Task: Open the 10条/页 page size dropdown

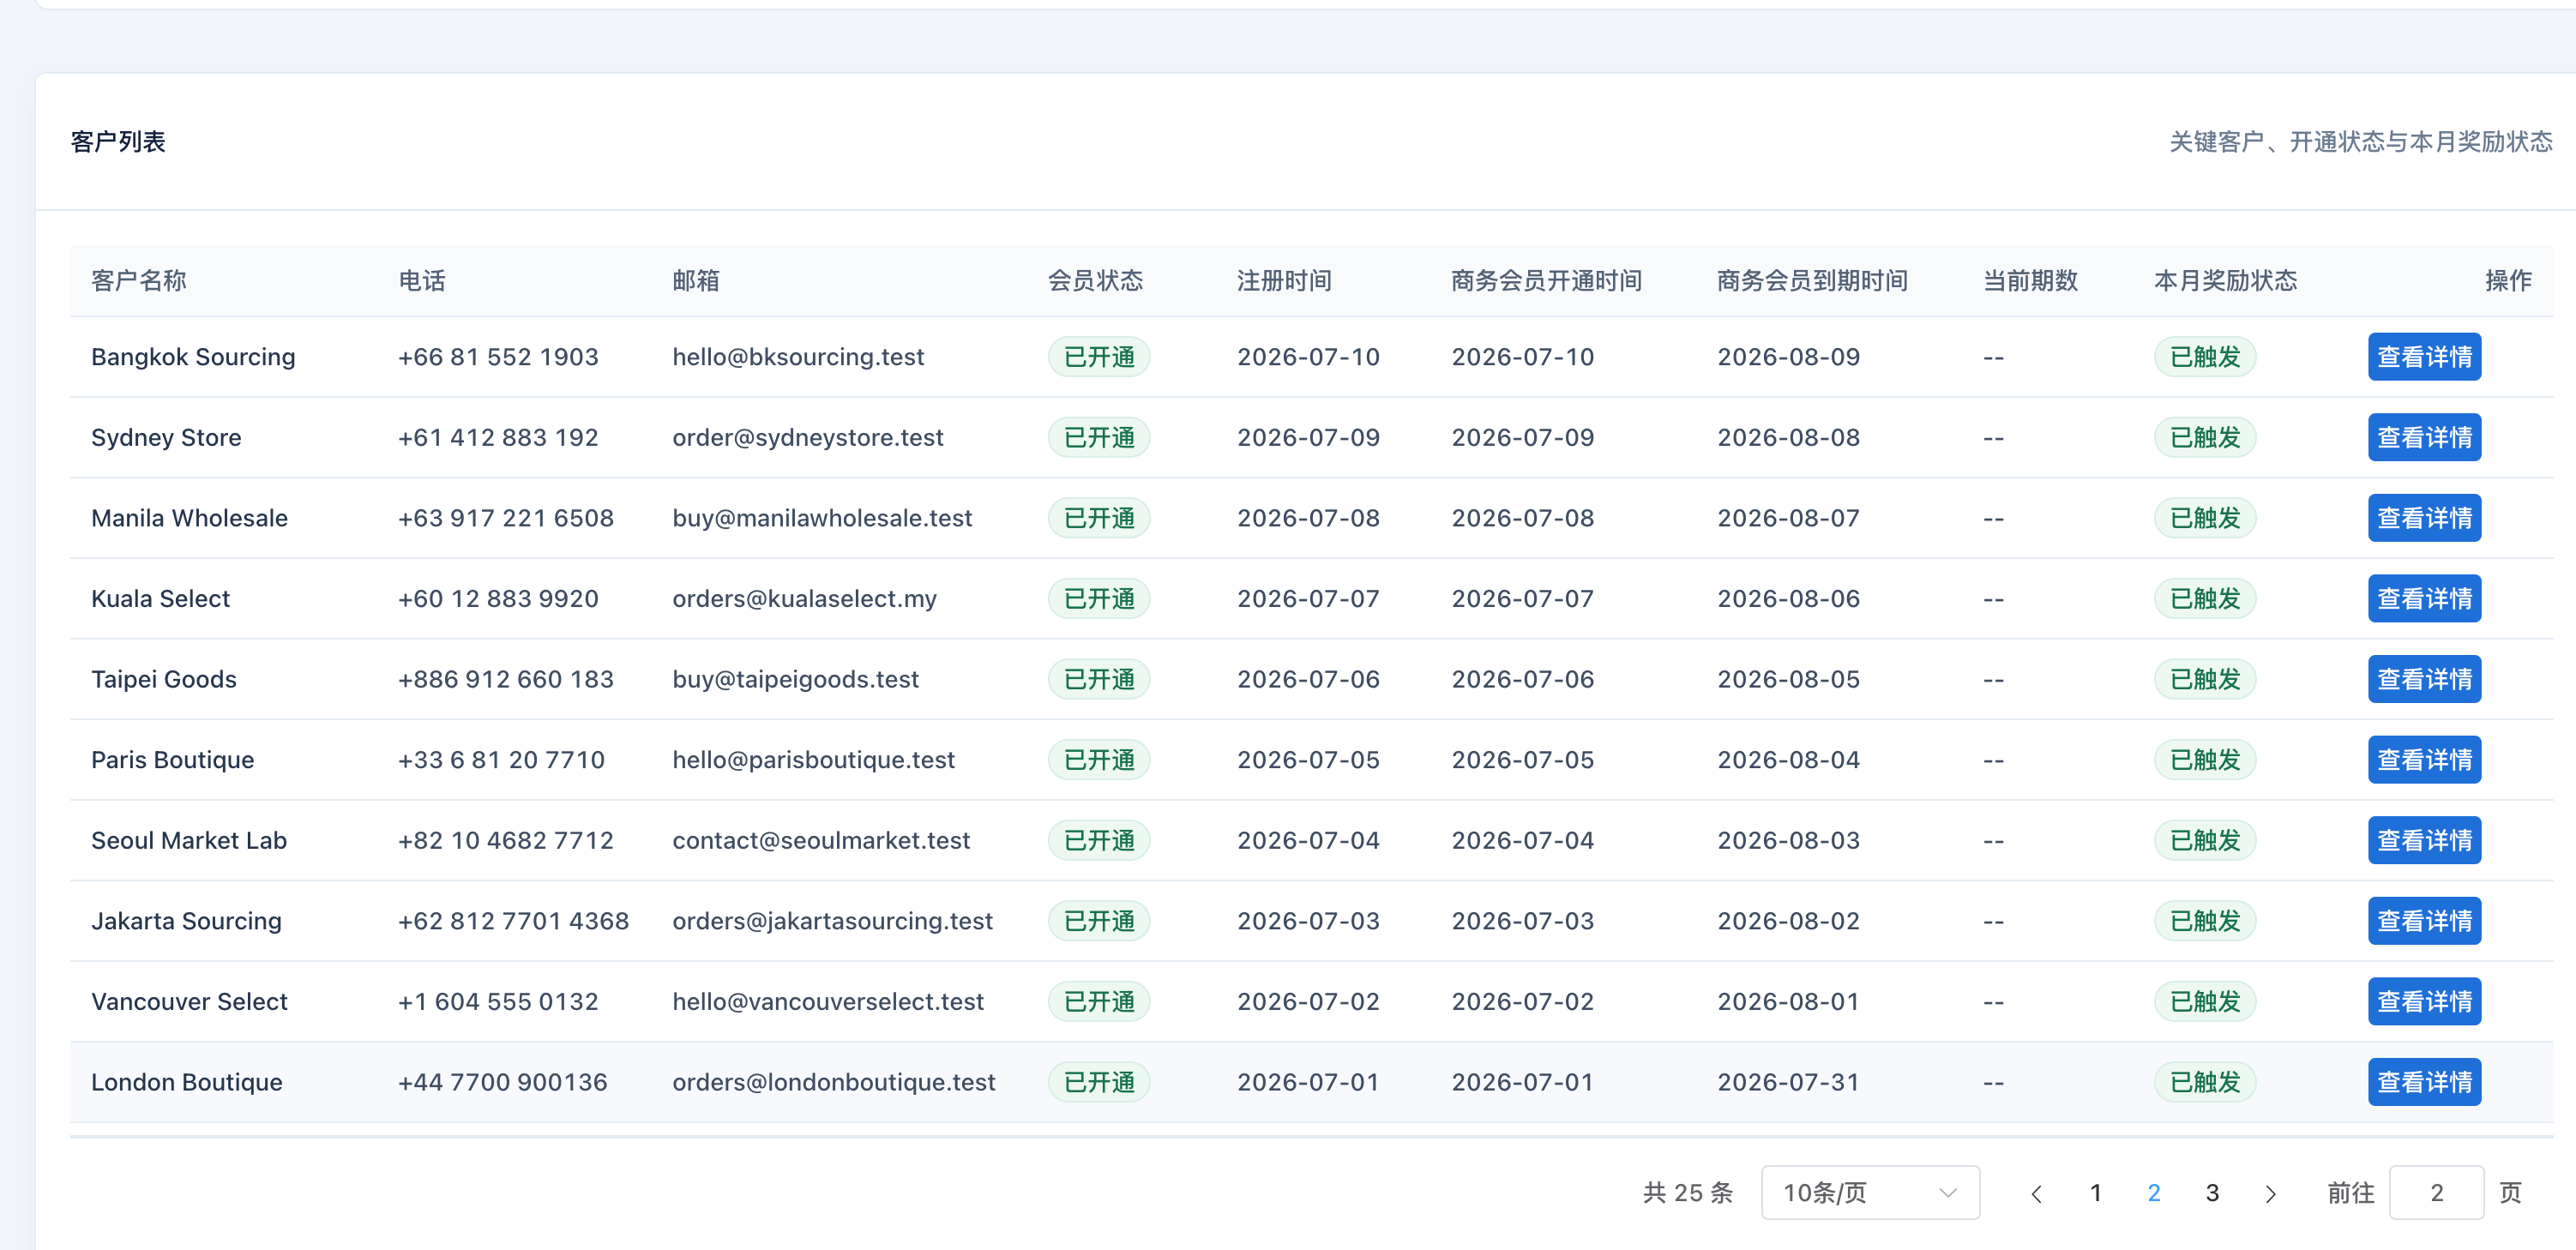Action: coord(1870,1193)
